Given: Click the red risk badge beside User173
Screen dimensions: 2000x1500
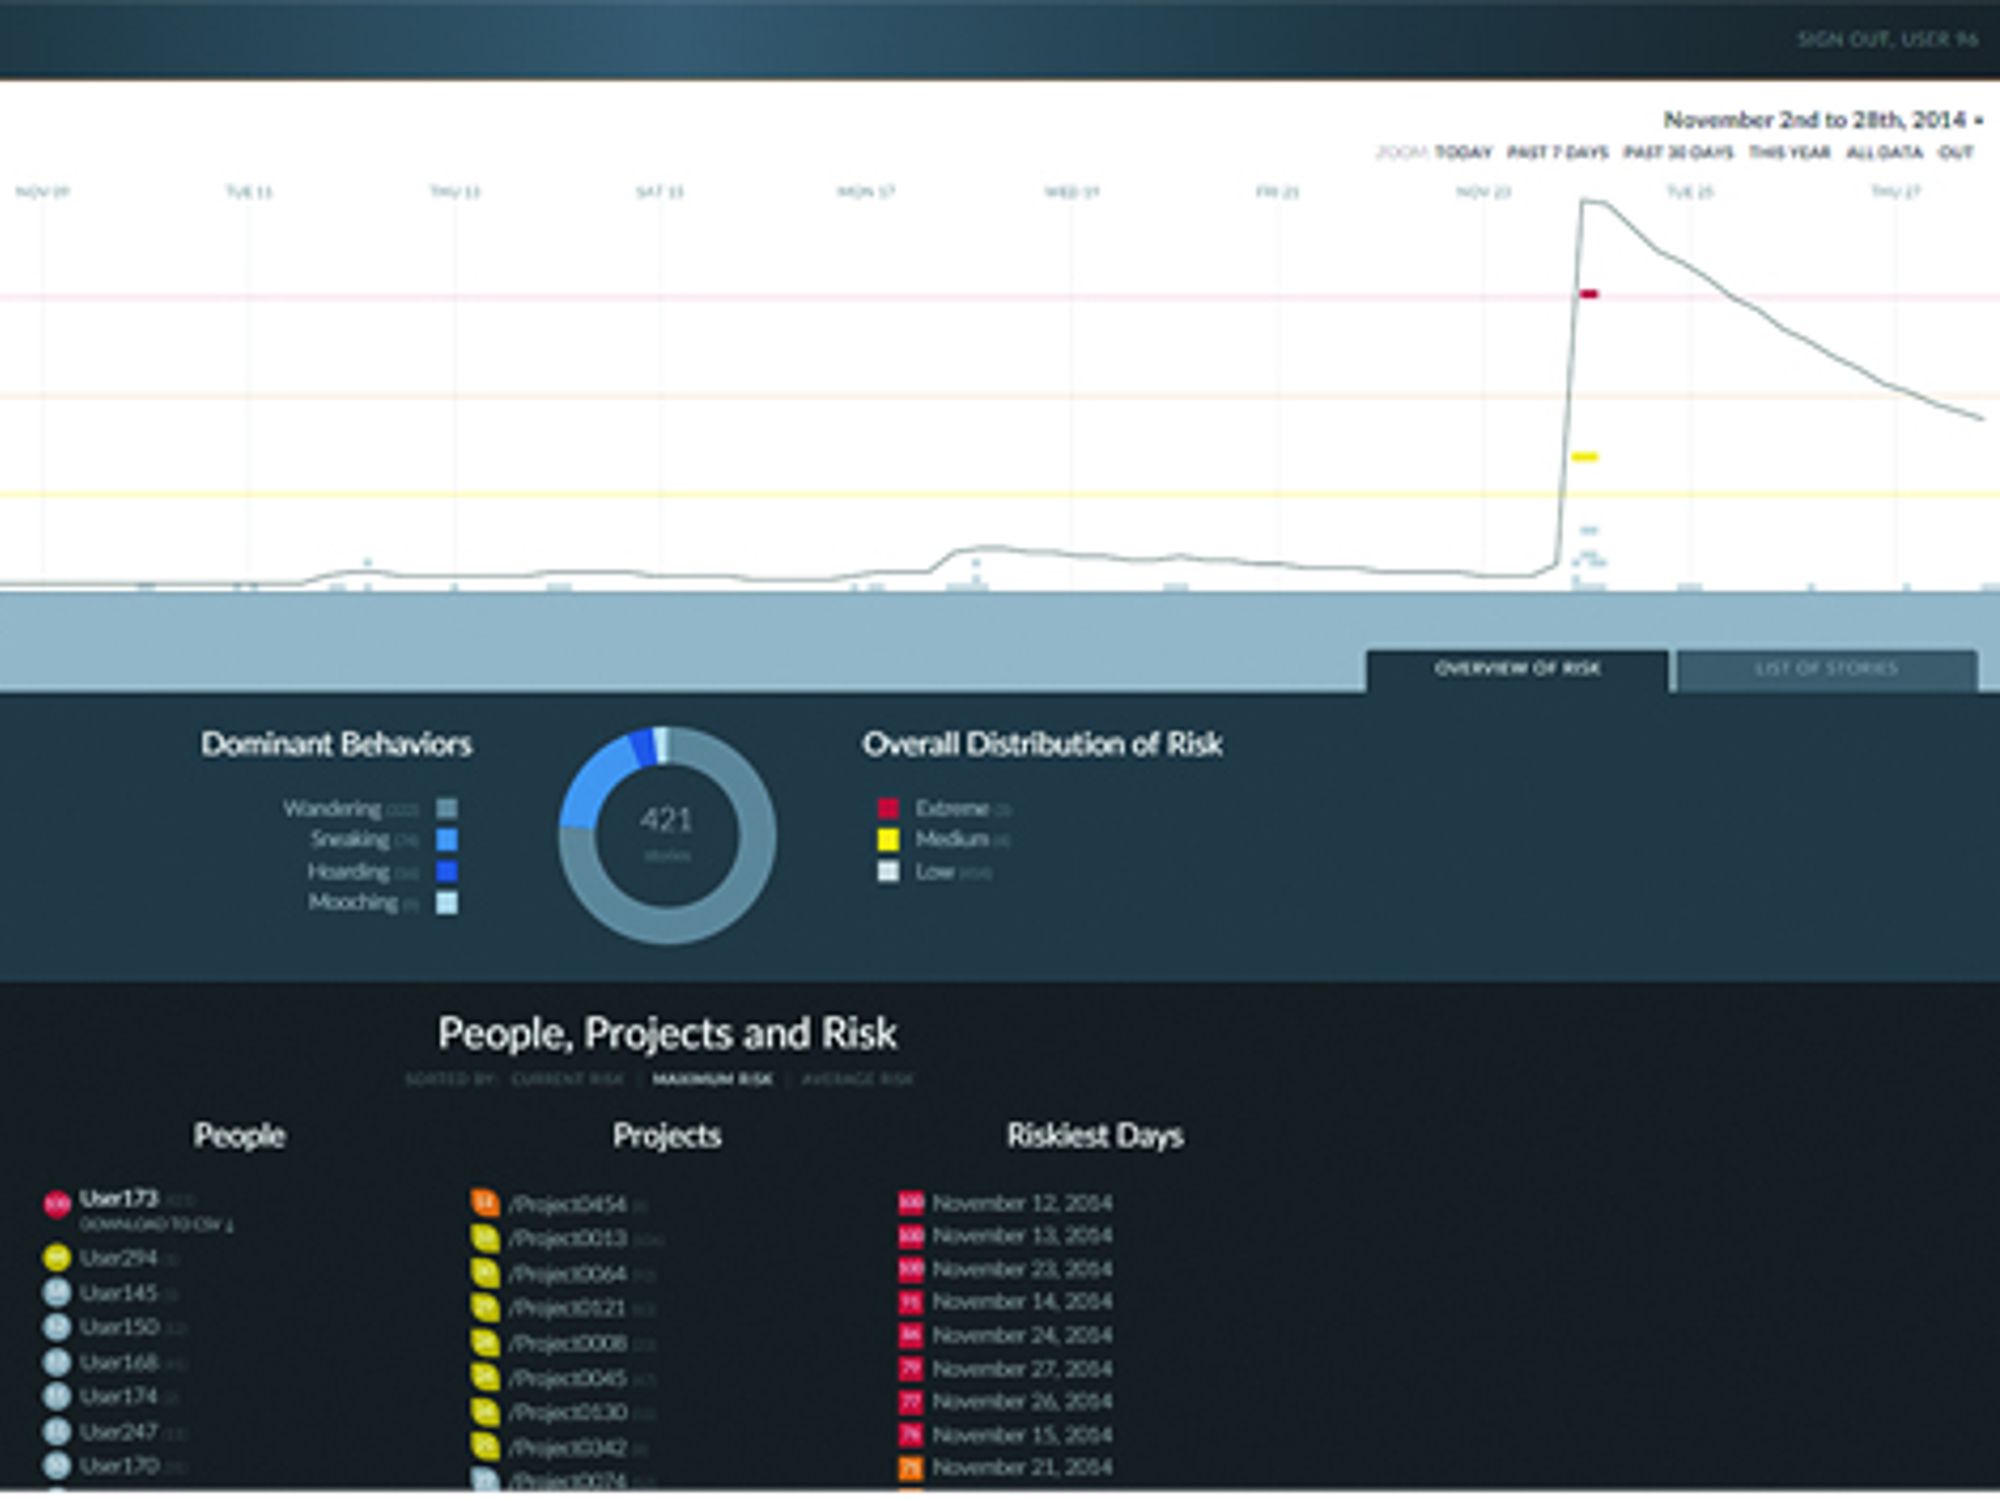Looking at the screenshot, I should tap(57, 1204).
